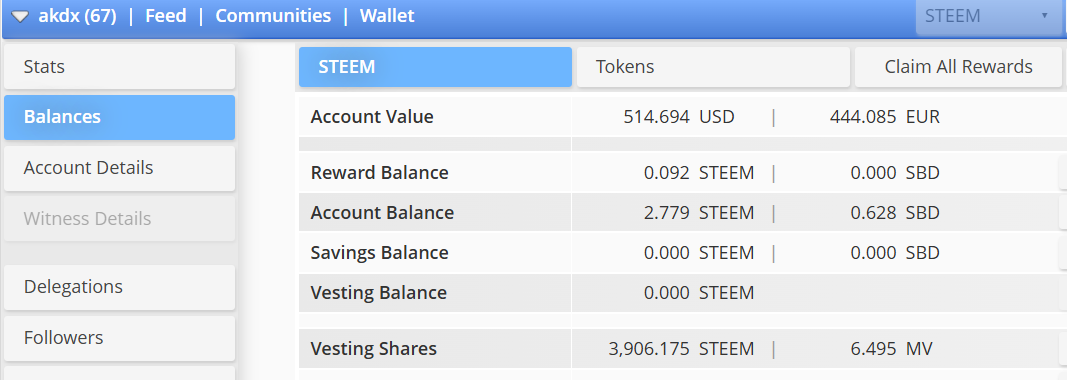Screen dimensions: 1067x380
Task: Go to the Feed link
Action: pos(165,16)
